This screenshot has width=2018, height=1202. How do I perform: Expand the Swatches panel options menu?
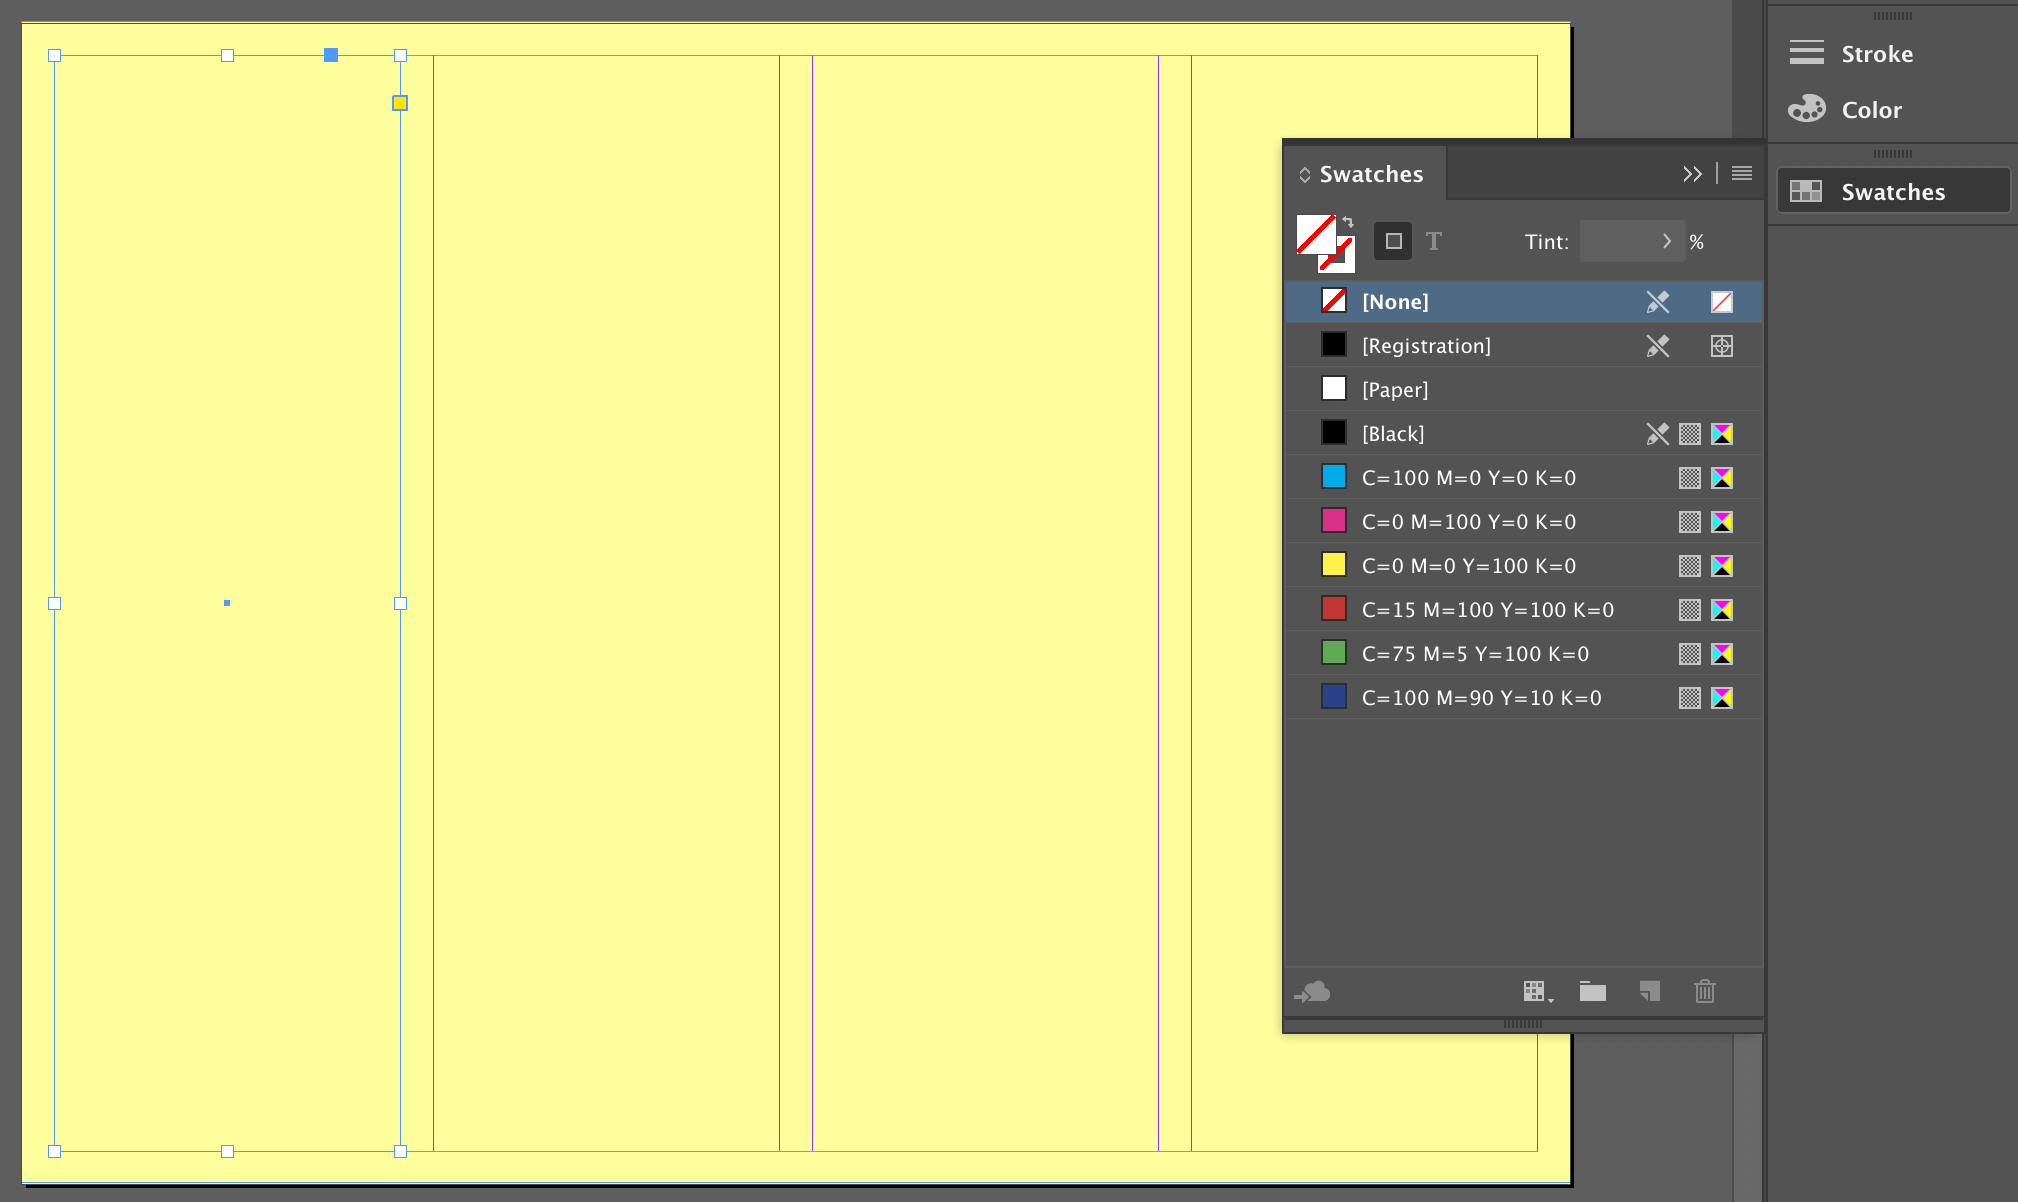tap(1742, 173)
